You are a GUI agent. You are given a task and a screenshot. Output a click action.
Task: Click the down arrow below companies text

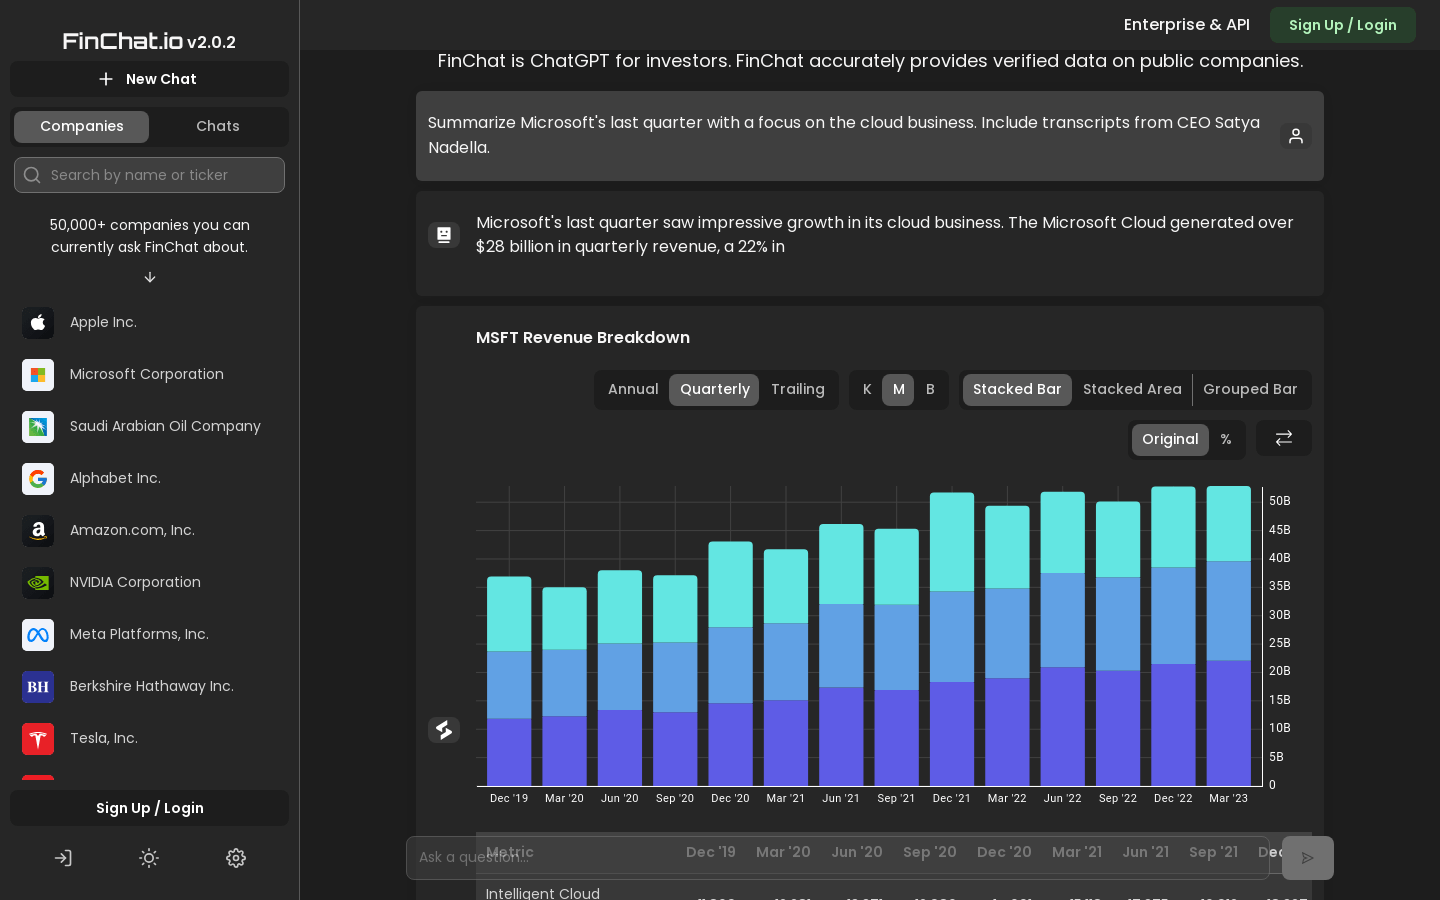[x=150, y=278]
